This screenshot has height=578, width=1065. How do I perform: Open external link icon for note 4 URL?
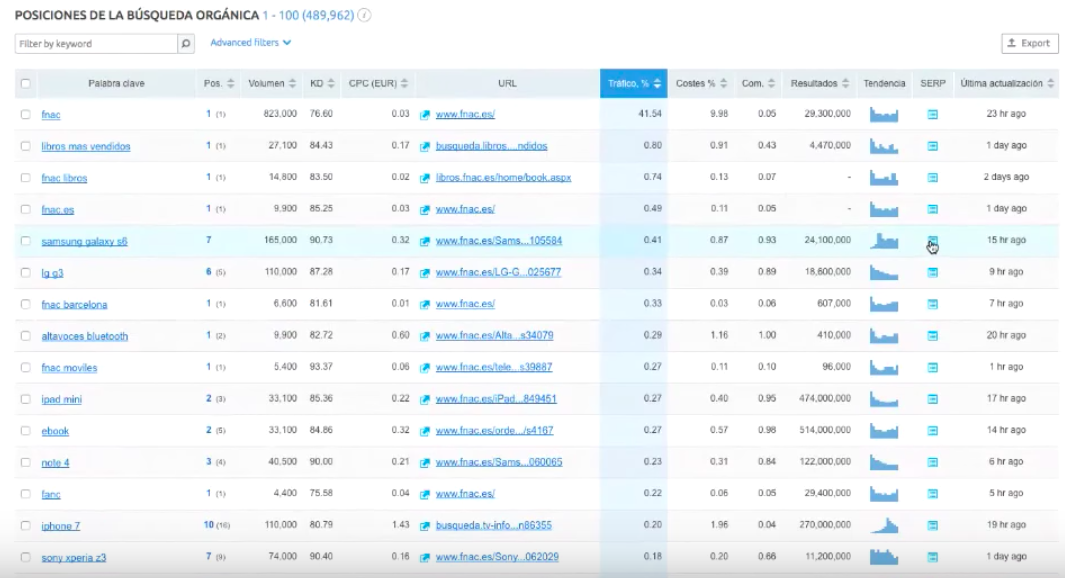click(x=425, y=463)
